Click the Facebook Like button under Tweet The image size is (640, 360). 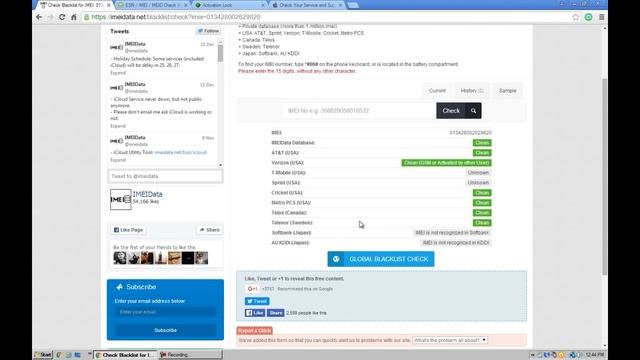pyautogui.click(x=255, y=313)
